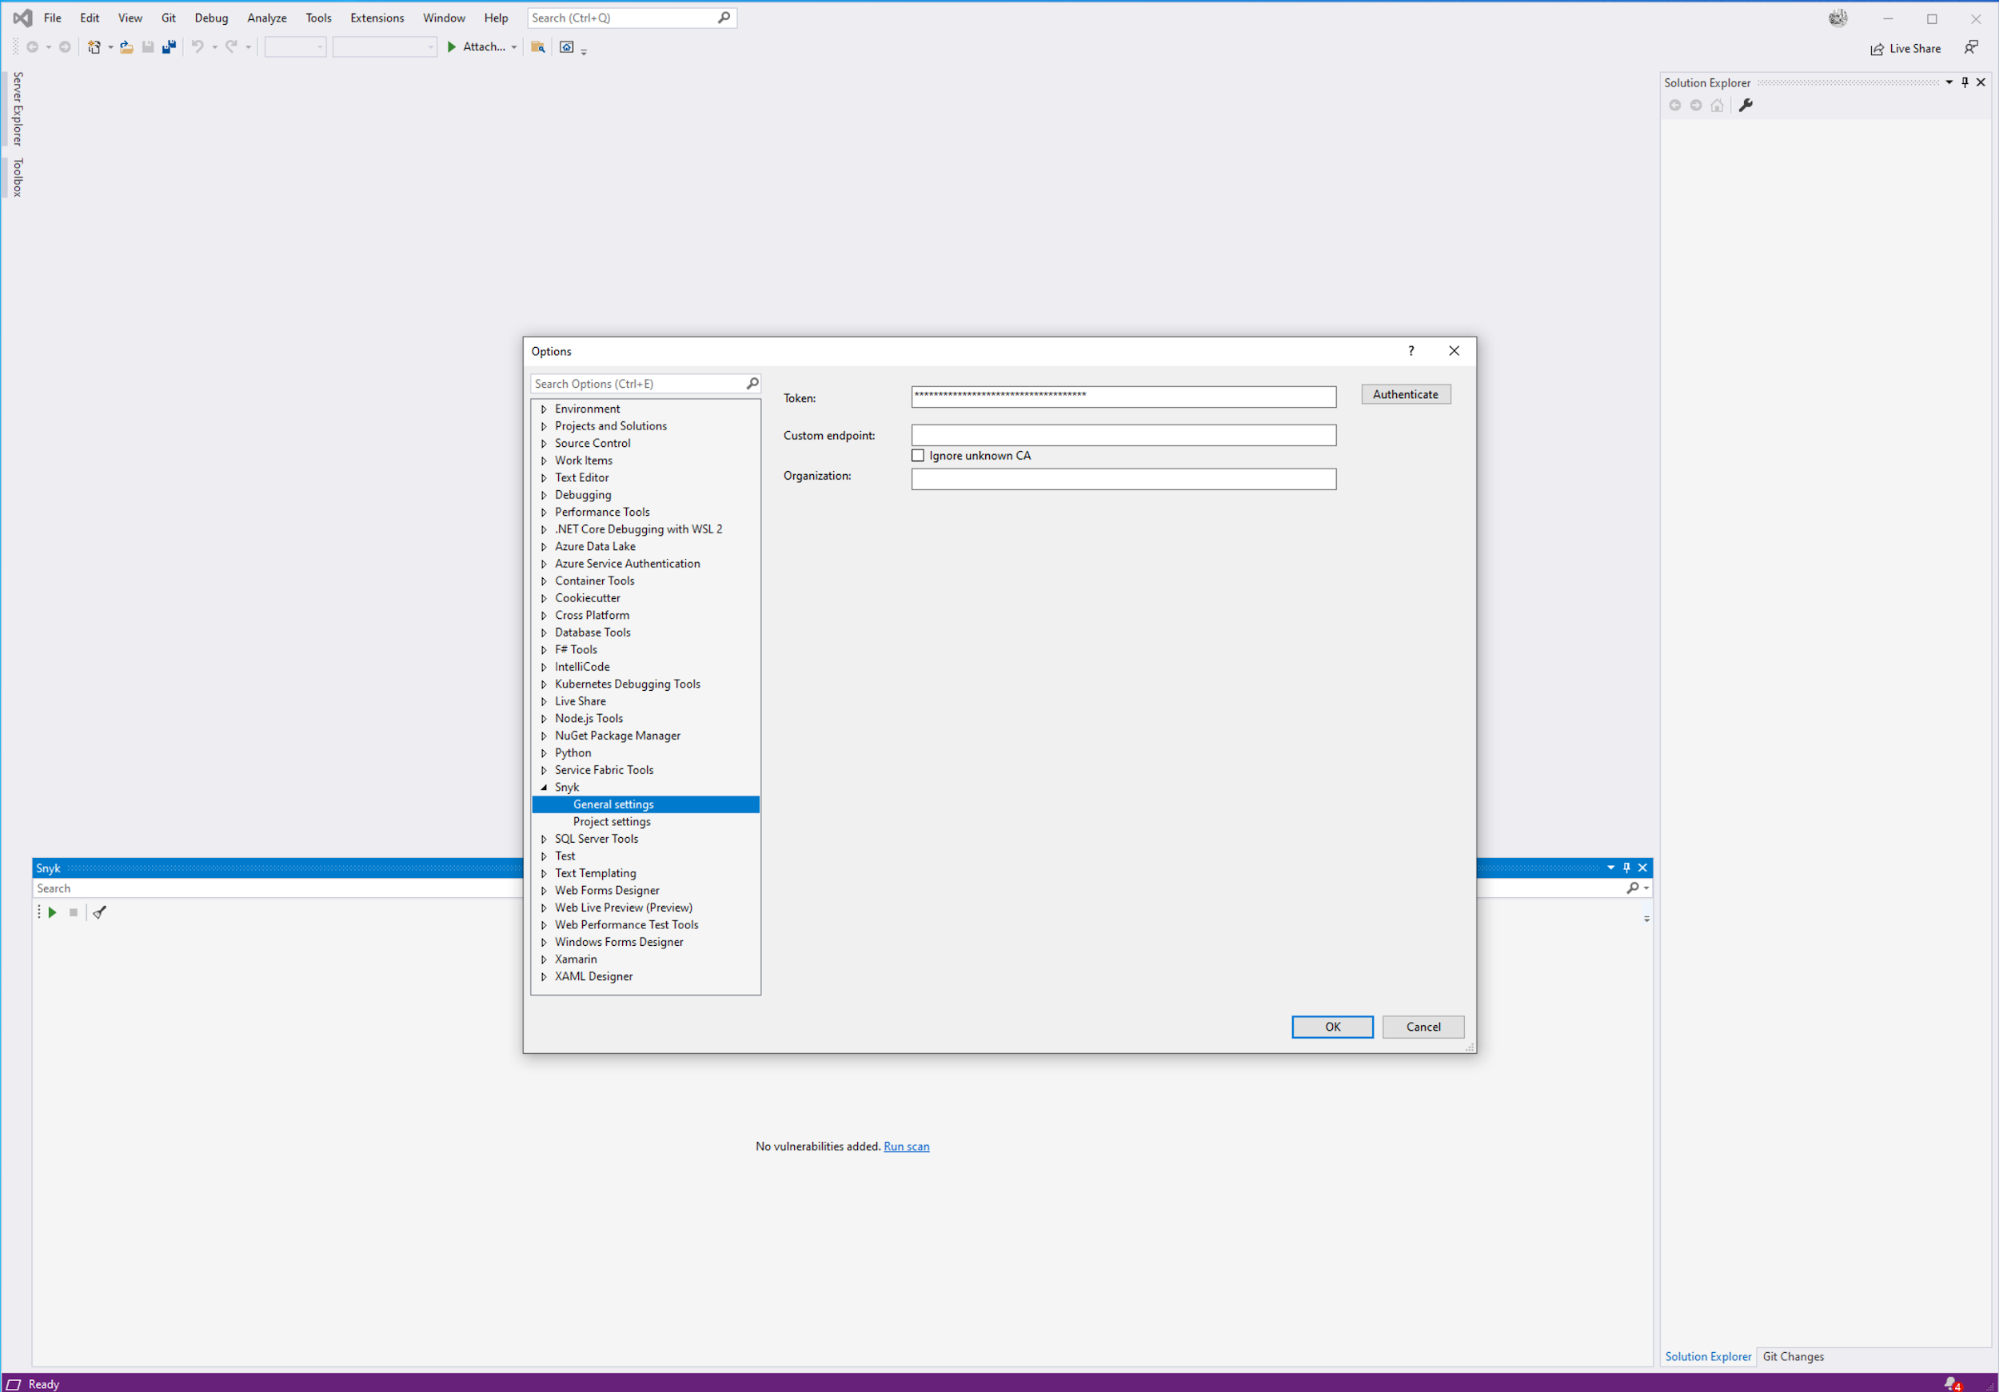Open Find in Files toolbar icon
This screenshot has height=1393, width=1999.
pos(538,47)
